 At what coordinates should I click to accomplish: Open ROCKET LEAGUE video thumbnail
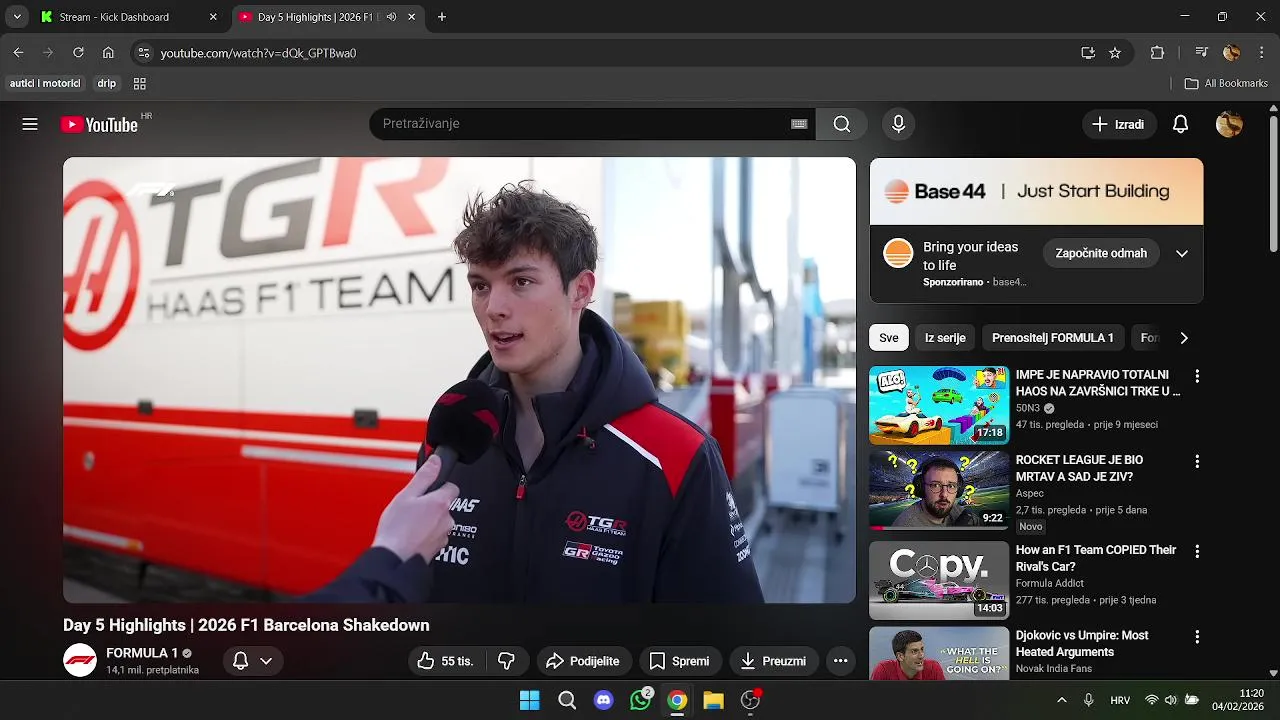[939, 490]
